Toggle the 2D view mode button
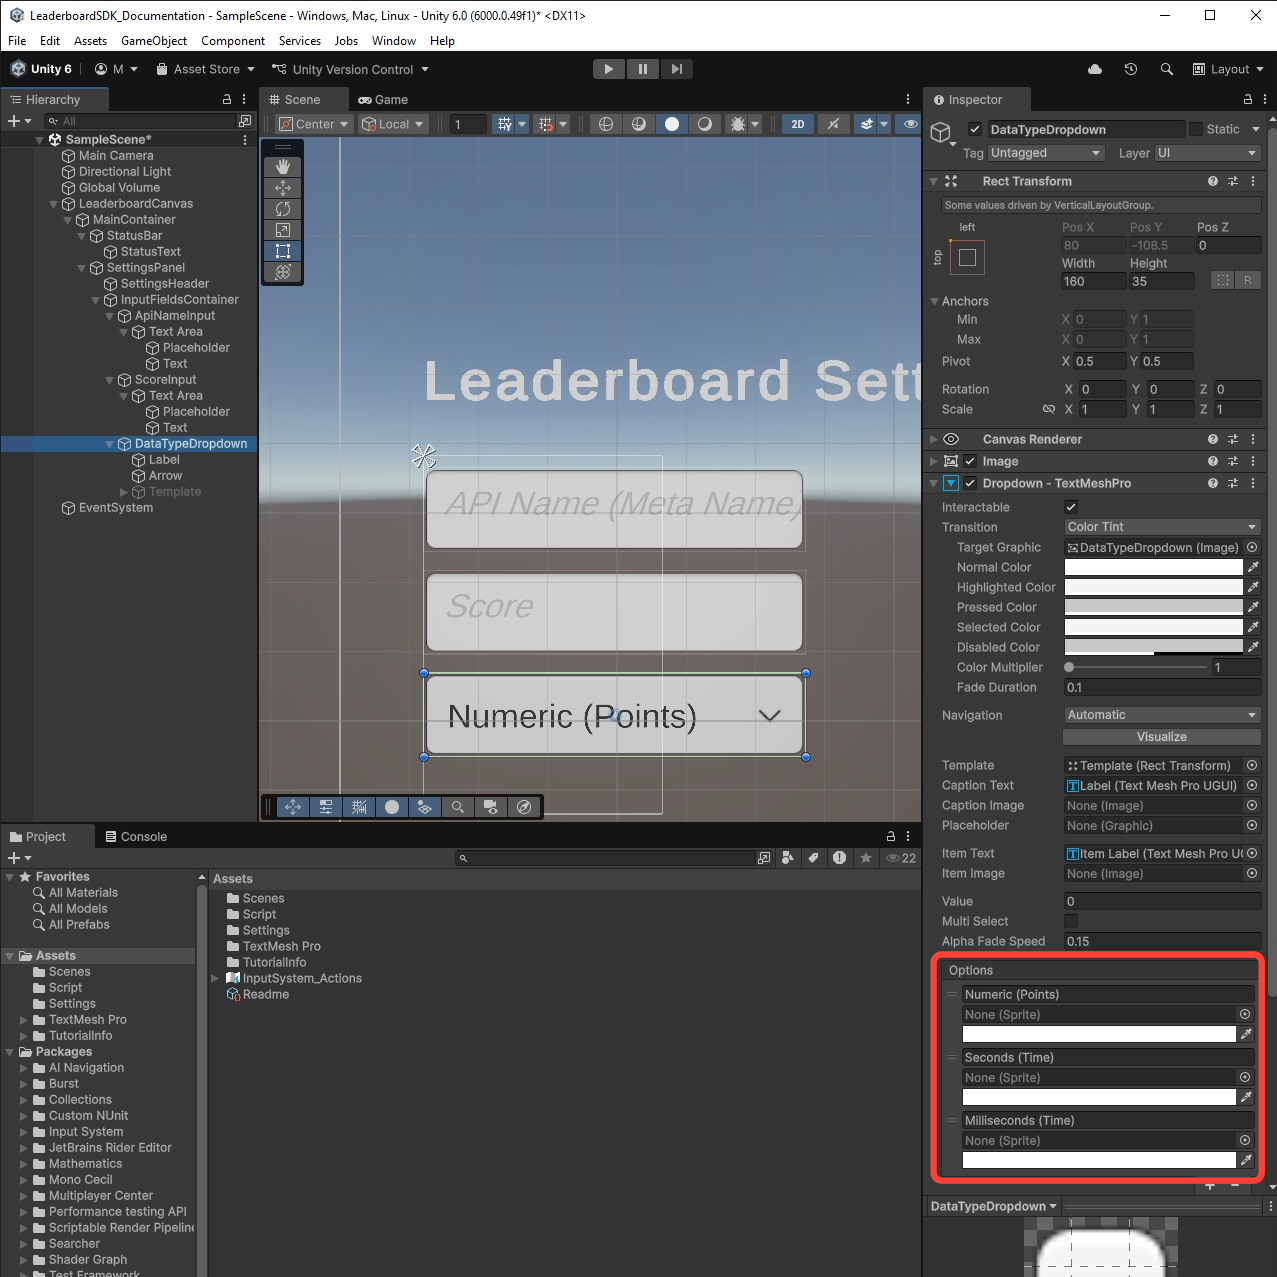1277x1277 pixels. [797, 124]
